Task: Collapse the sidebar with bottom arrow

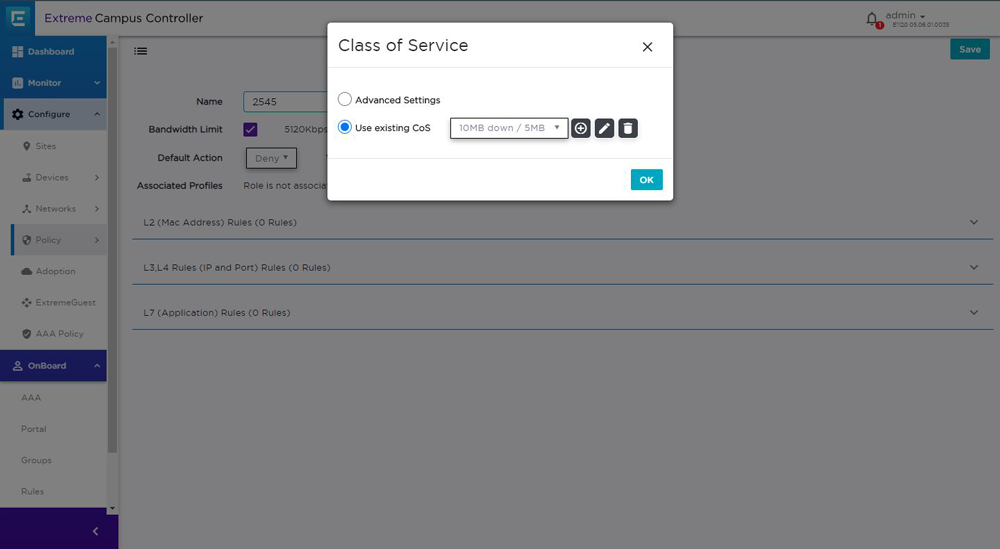Action: coord(95,531)
